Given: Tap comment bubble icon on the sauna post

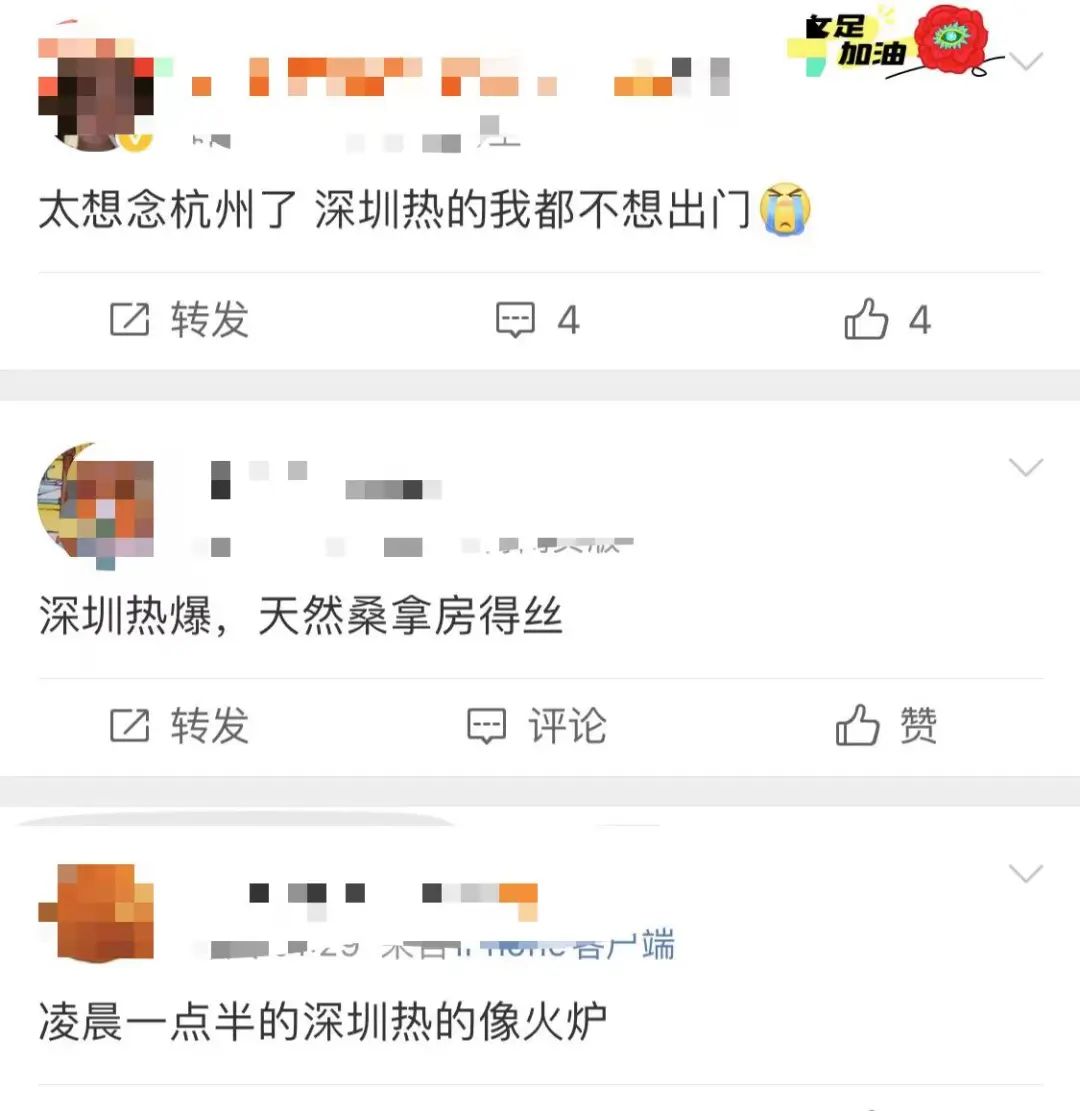Looking at the screenshot, I should 487,726.
